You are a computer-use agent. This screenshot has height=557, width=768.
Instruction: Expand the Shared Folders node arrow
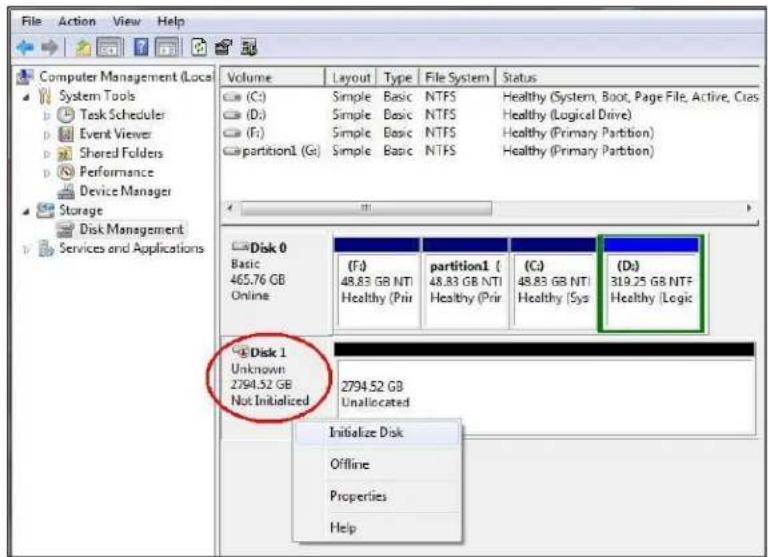pyautogui.click(x=47, y=154)
